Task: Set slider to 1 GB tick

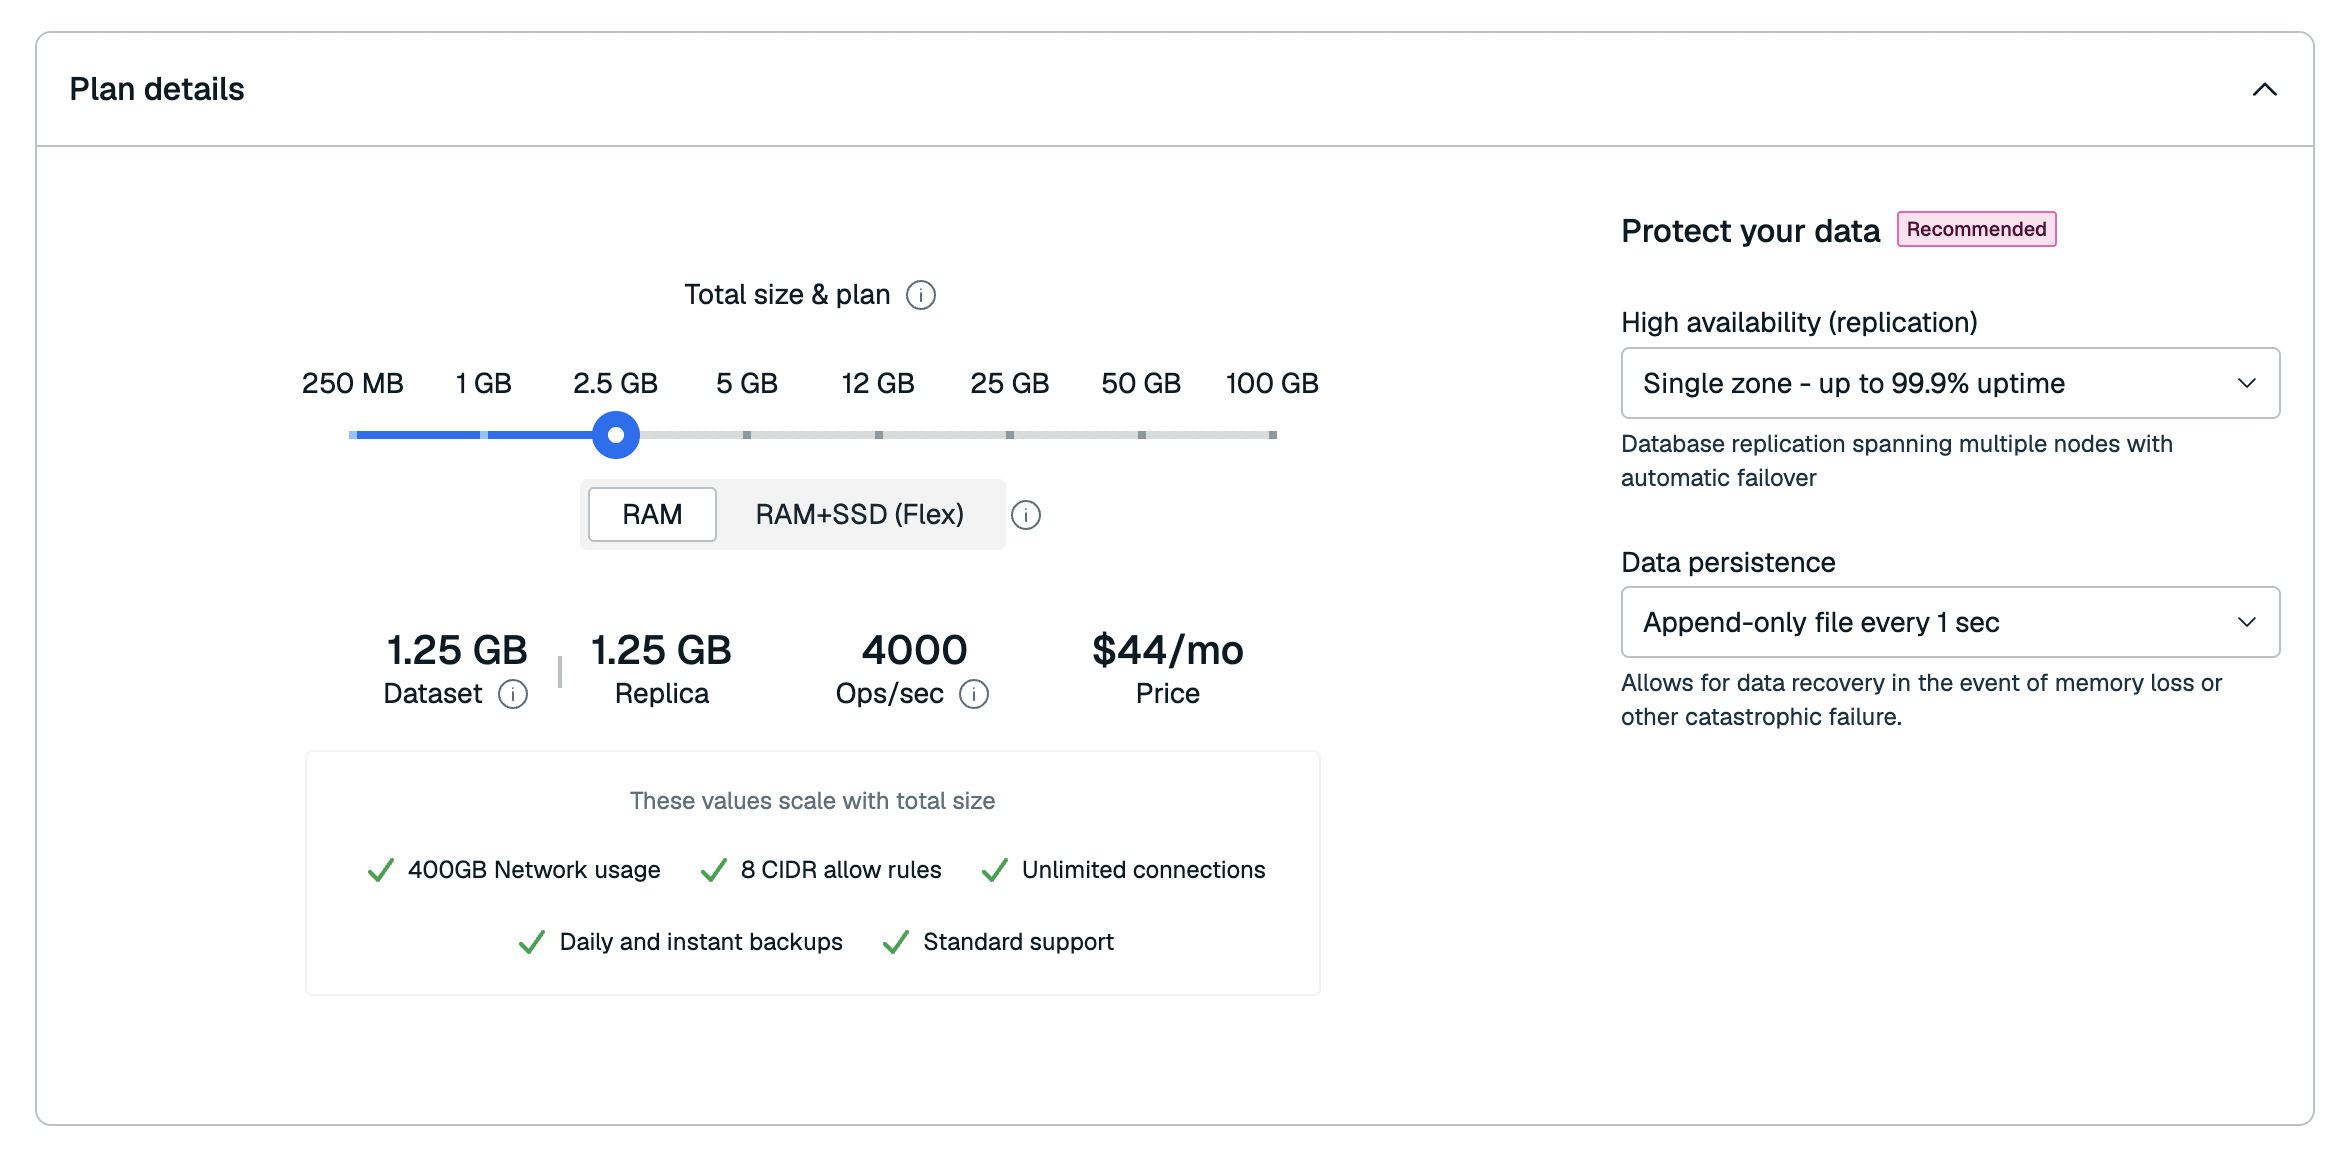Action: [x=484, y=435]
